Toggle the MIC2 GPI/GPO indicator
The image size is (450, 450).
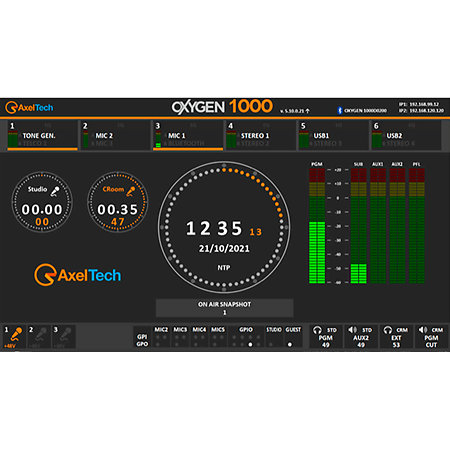161,337
